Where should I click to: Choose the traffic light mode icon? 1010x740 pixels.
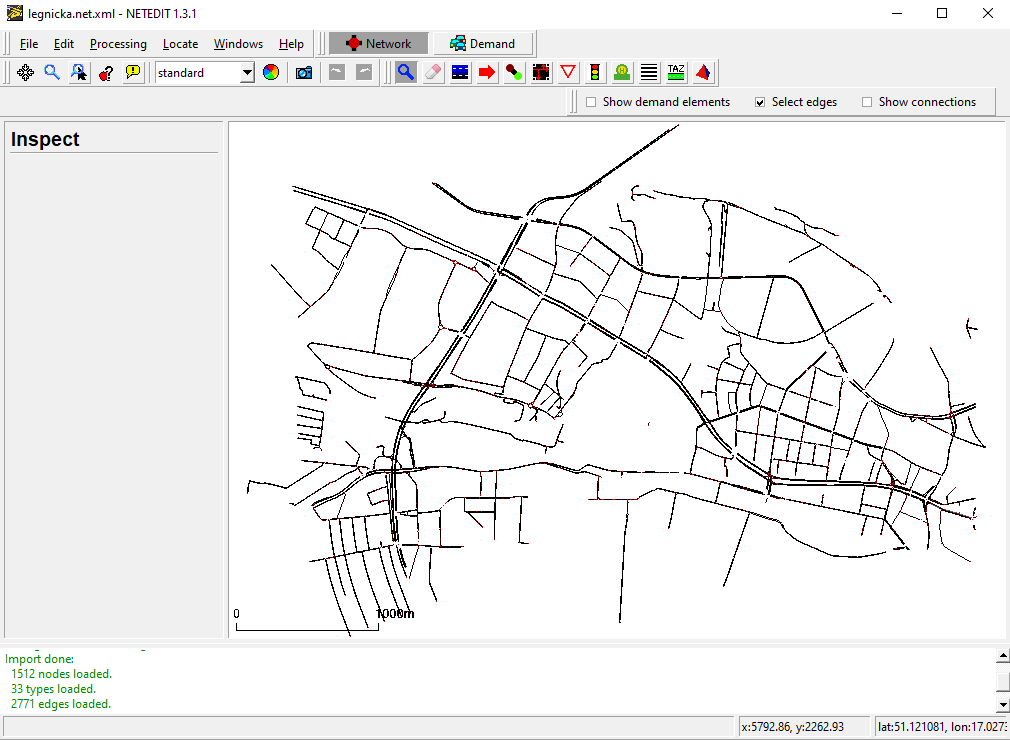click(595, 72)
